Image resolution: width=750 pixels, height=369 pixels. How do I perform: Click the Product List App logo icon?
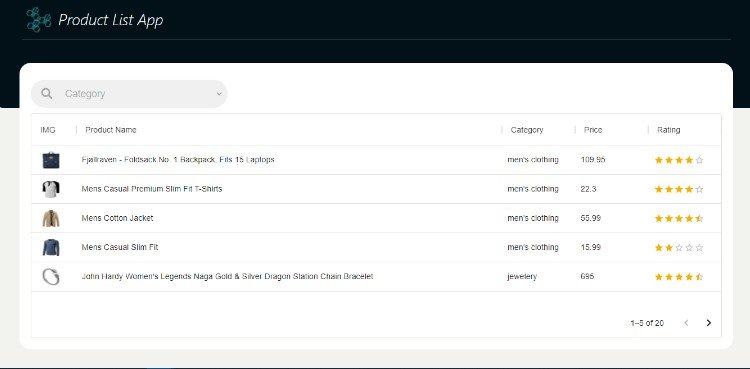[39, 20]
